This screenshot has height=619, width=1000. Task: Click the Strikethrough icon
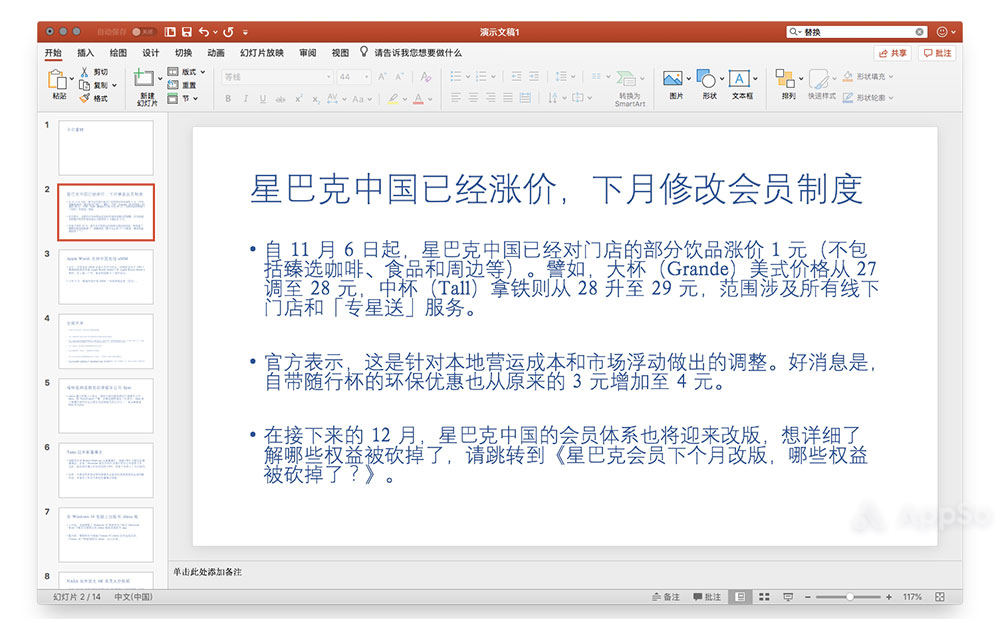click(281, 99)
